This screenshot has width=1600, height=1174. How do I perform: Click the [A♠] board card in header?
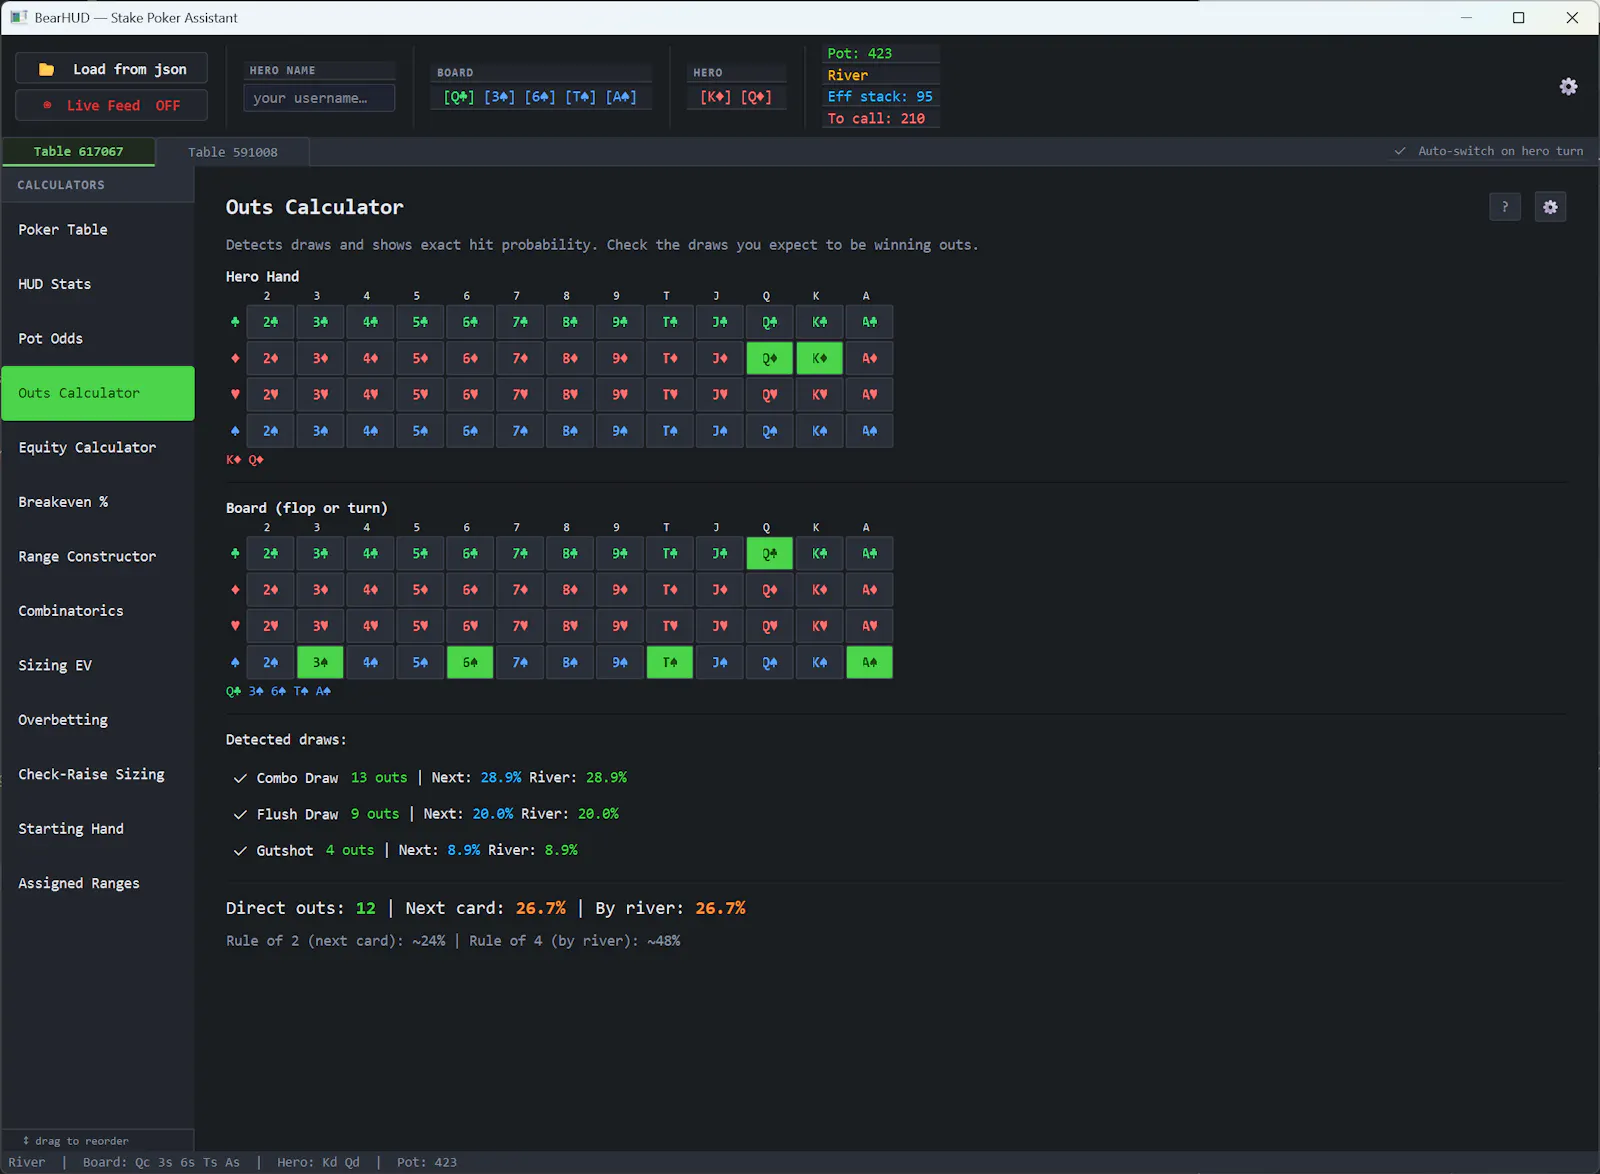coord(621,97)
